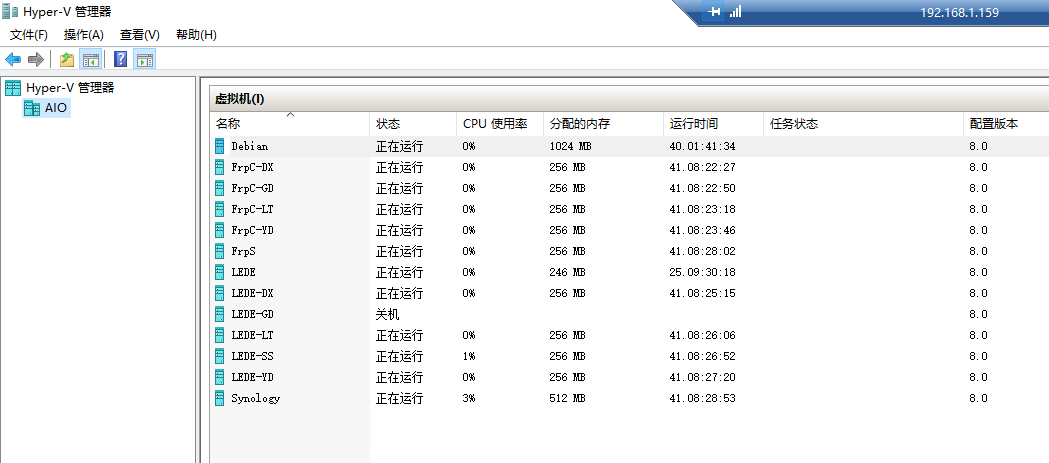The height and width of the screenshot is (463, 1049).
Task: Select the FrpC-YD virtual machine name
Action: pyautogui.click(x=252, y=230)
